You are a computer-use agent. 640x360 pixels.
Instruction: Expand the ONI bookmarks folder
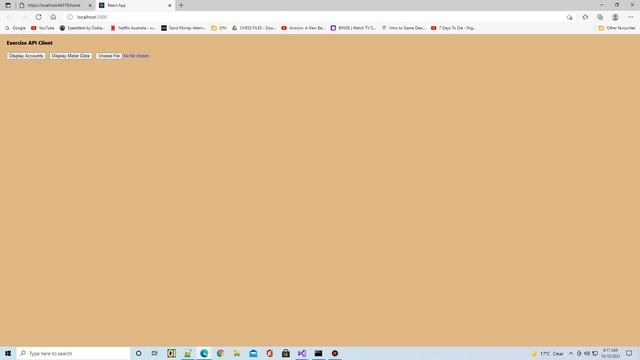click(219, 28)
